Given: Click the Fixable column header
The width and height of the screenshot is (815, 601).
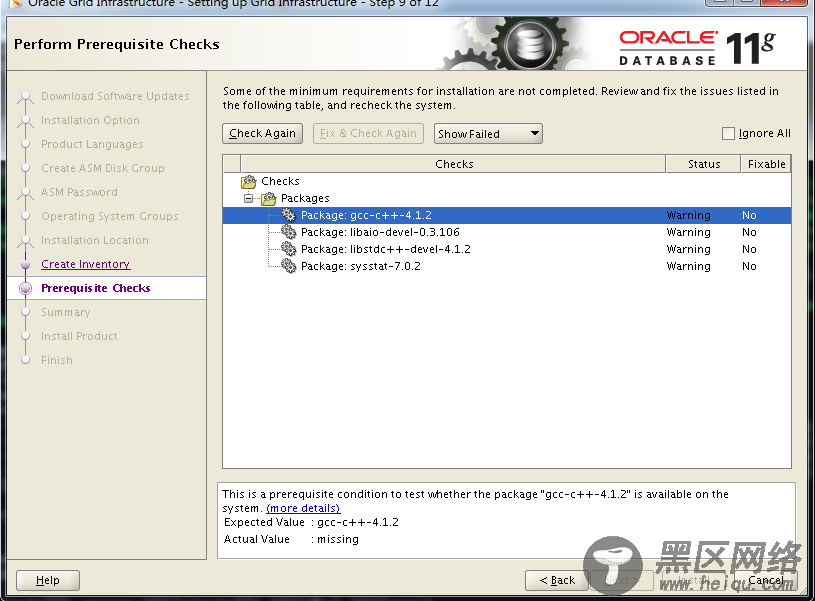Looking at the screenshot, I should pos(766,164).
